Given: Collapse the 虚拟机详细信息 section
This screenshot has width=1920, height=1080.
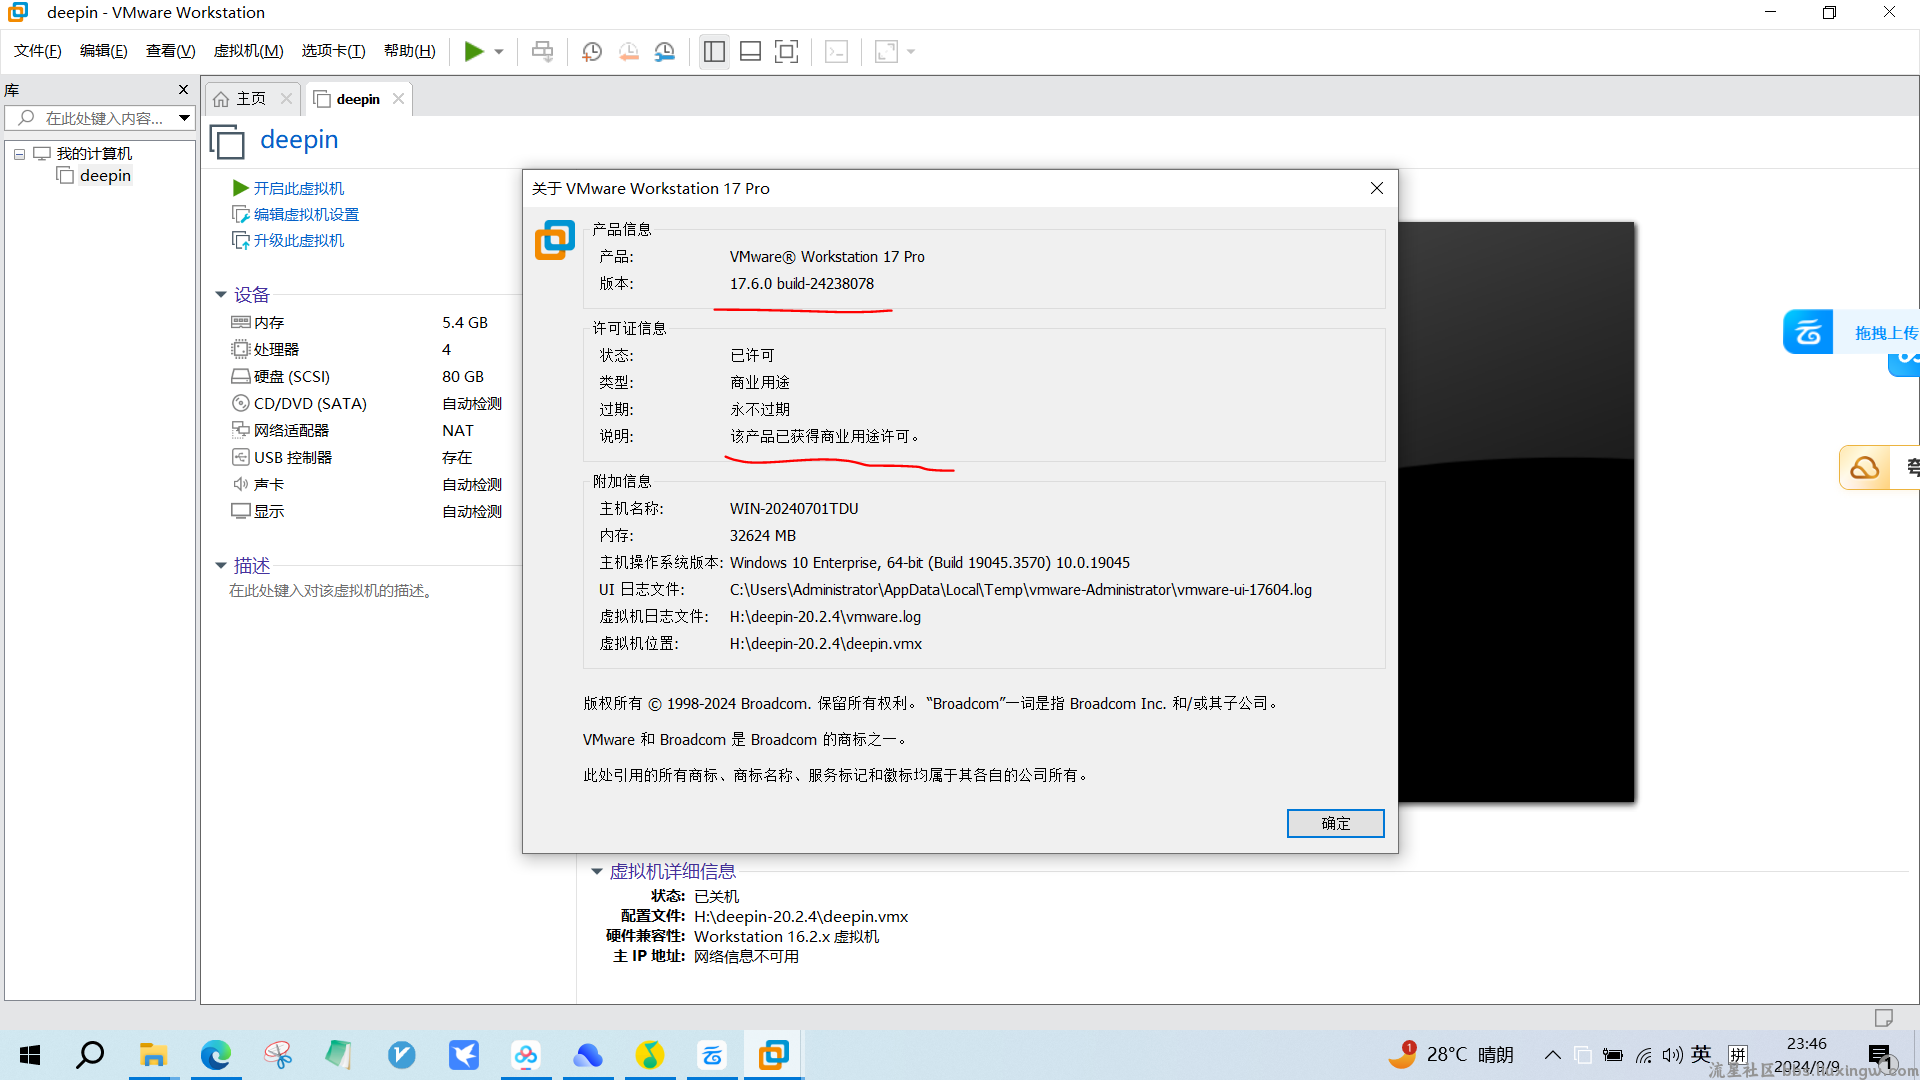Looking at the screenshot, I should [x=597, y=872].
